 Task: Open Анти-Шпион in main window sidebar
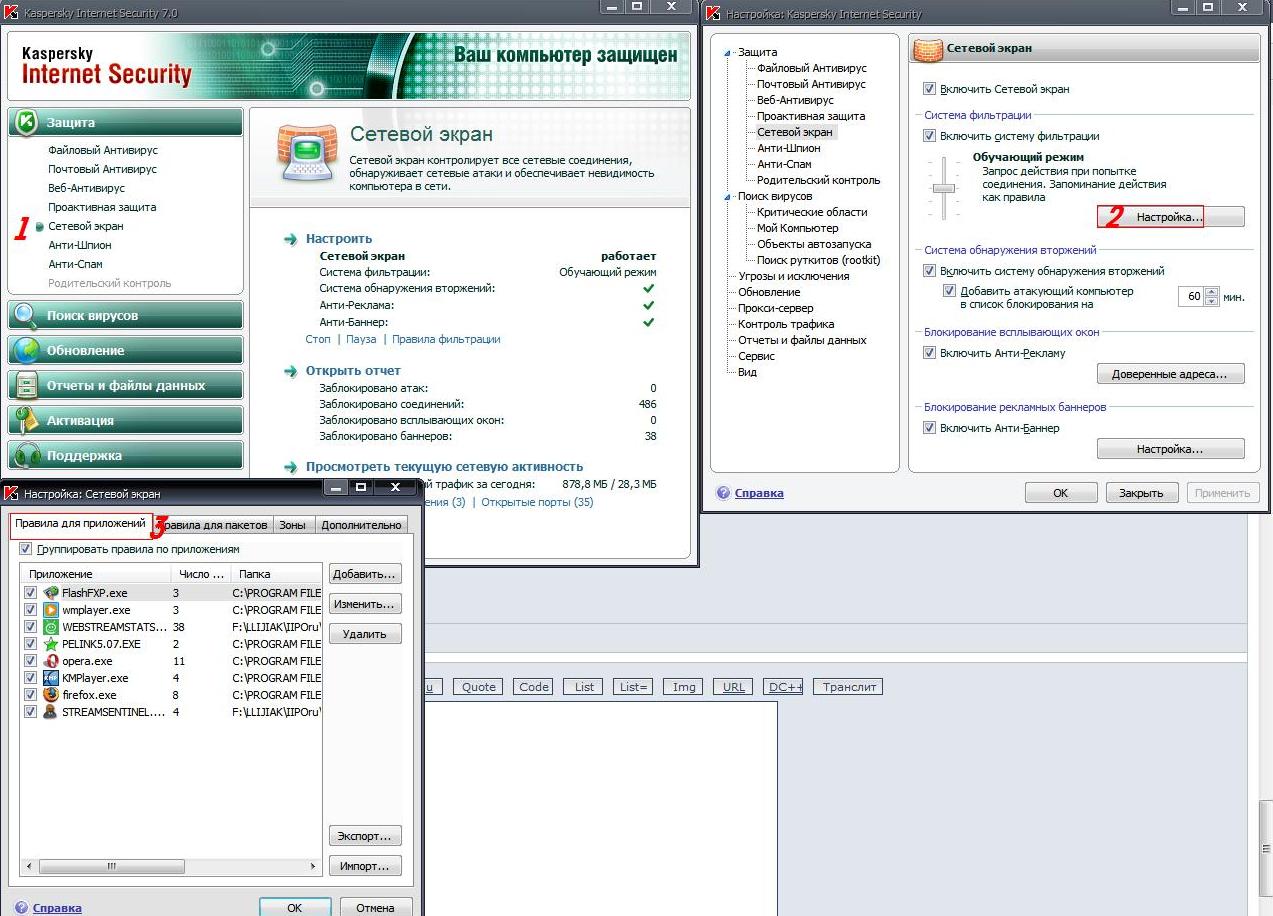(80, 245)
